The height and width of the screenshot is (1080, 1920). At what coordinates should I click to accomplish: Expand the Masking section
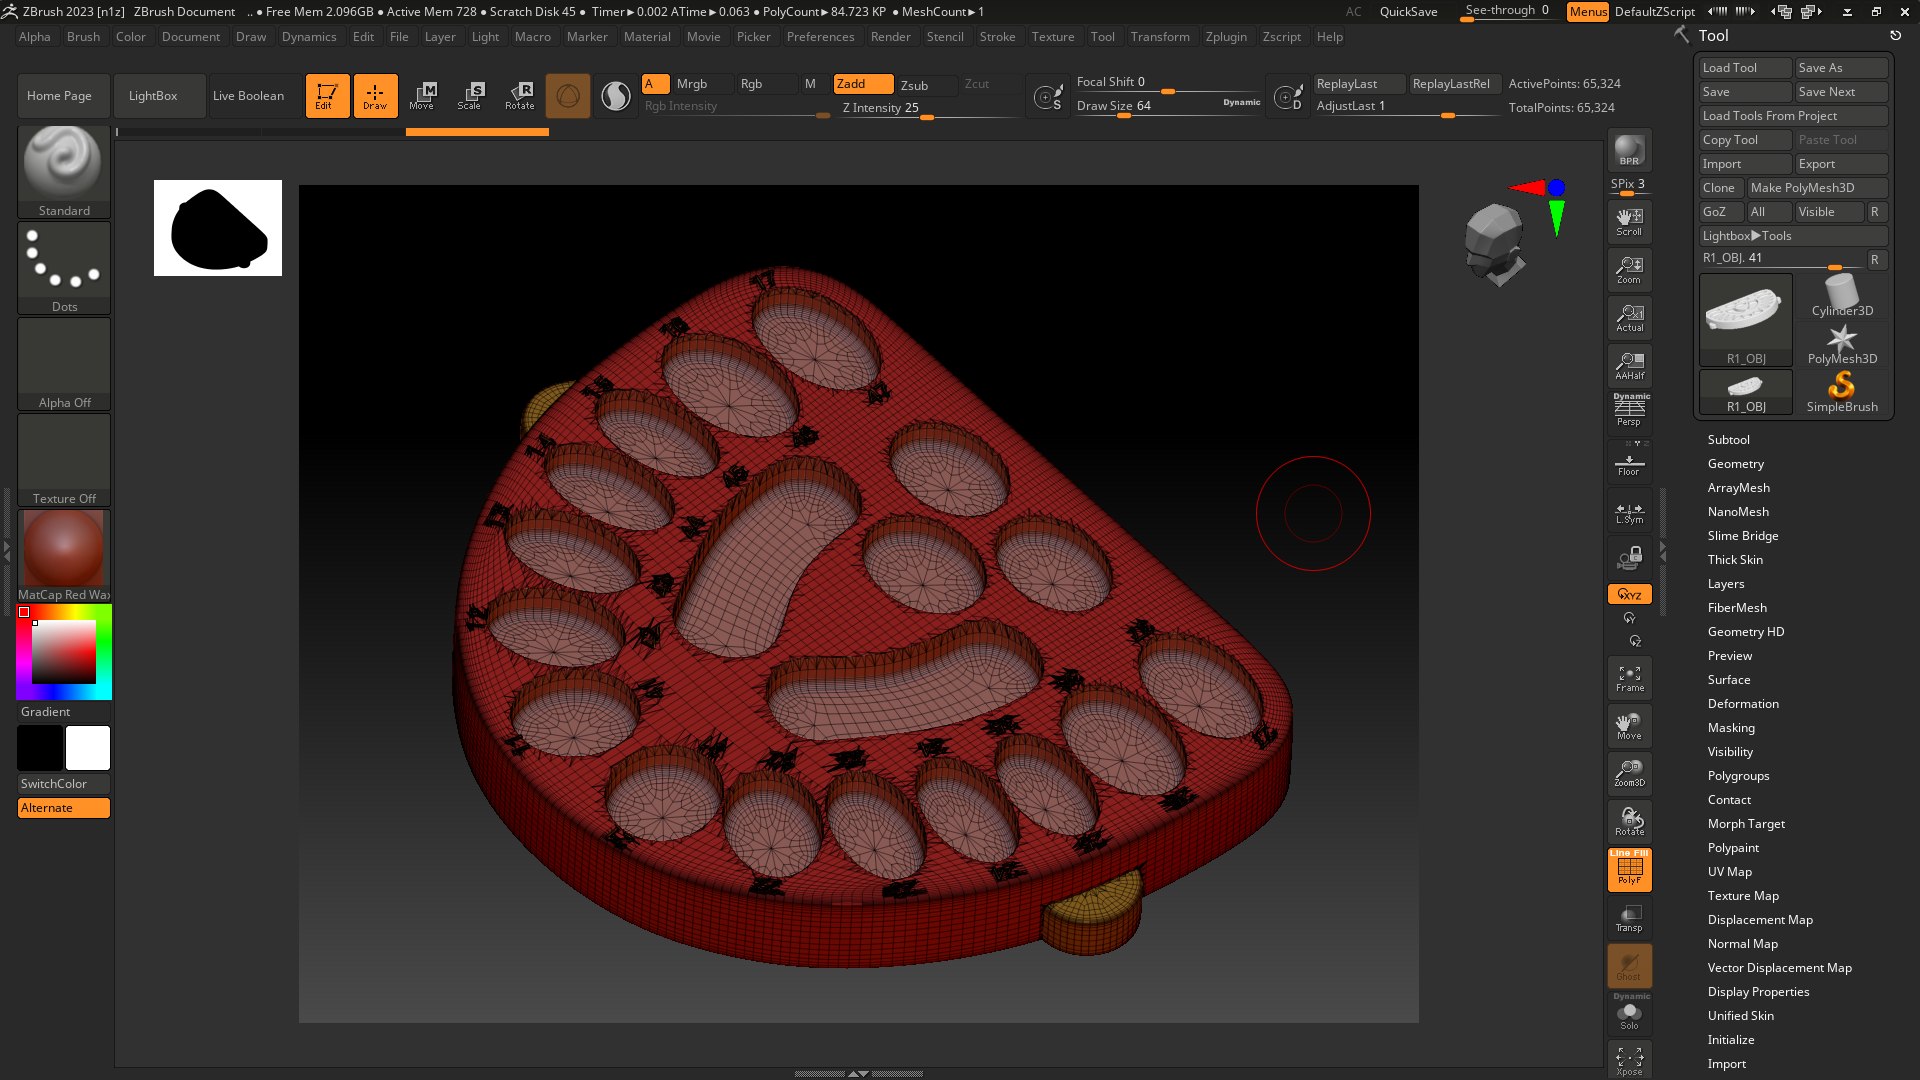pyautogui.click(x=1731, y=728)
